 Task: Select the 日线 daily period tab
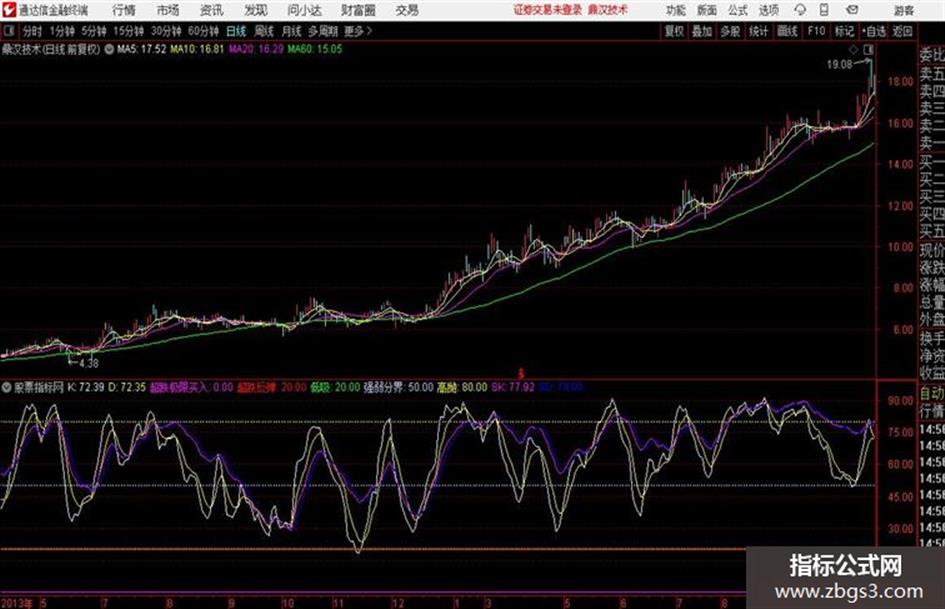tap(236, 31)
